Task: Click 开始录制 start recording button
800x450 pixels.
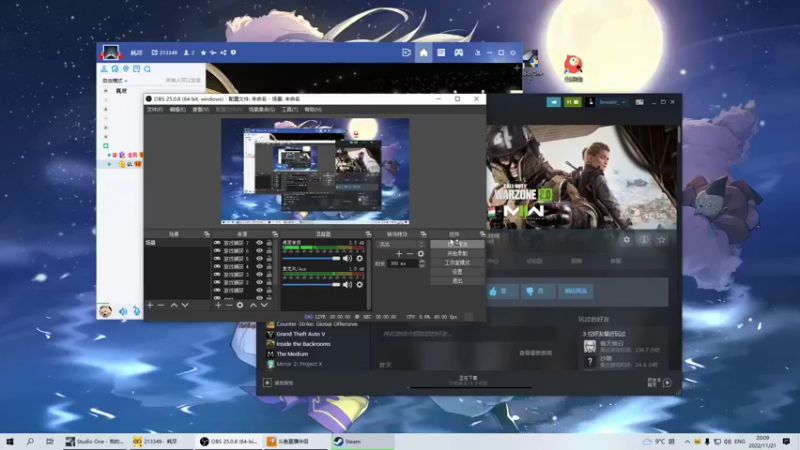Action: pyautogui.click(x=457, y=254)
